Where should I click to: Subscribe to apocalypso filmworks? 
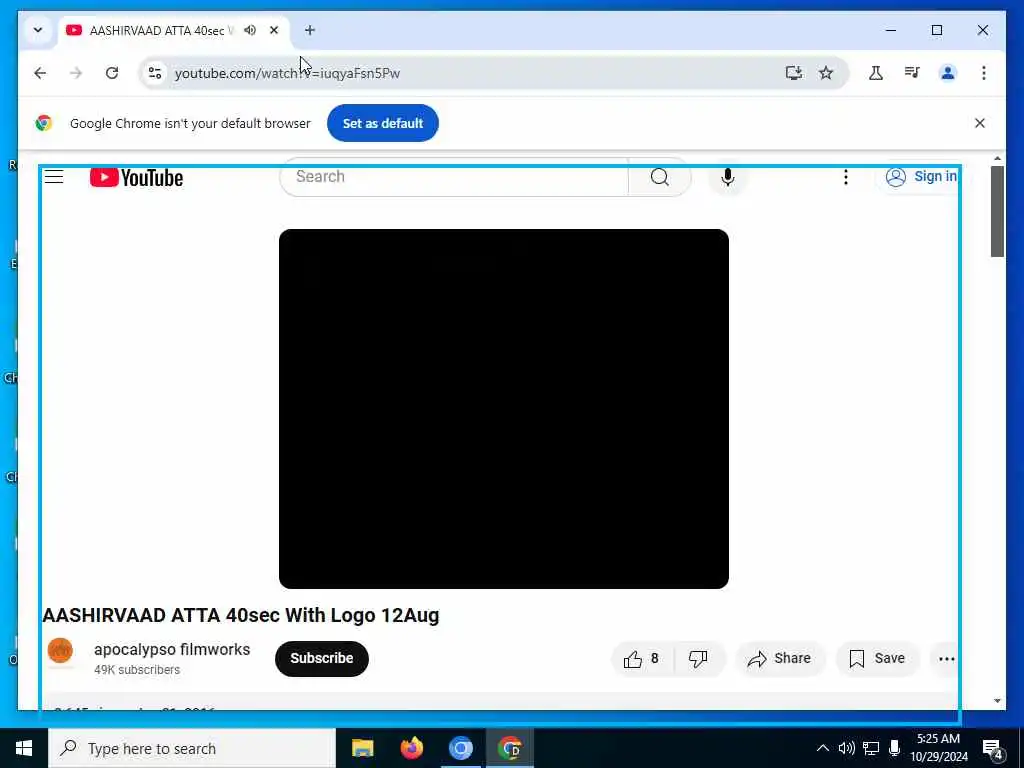(322, 658)
